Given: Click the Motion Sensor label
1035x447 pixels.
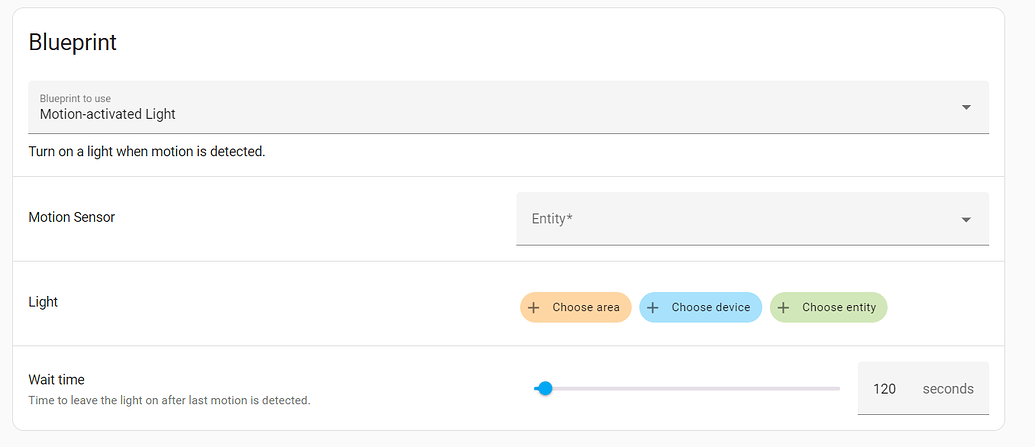Looking at the screenshot, I should tap(72, 217).
